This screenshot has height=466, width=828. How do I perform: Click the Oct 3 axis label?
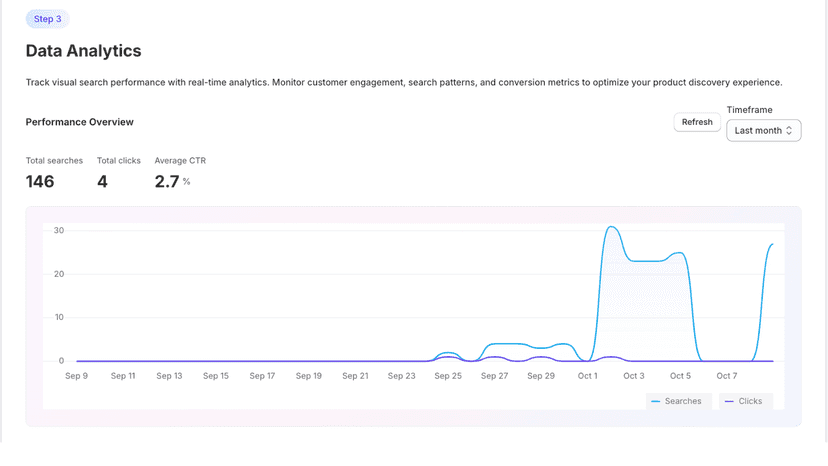tap(634, 376)
